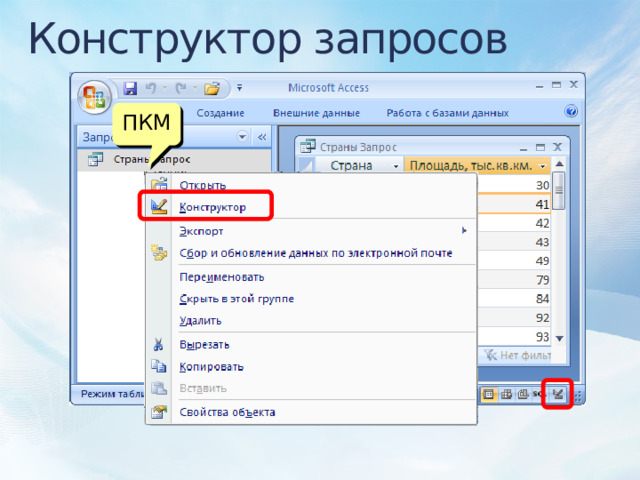Open the navigation pane category dropdown
This screenshot has height=480, width=640.
(242, 136)
